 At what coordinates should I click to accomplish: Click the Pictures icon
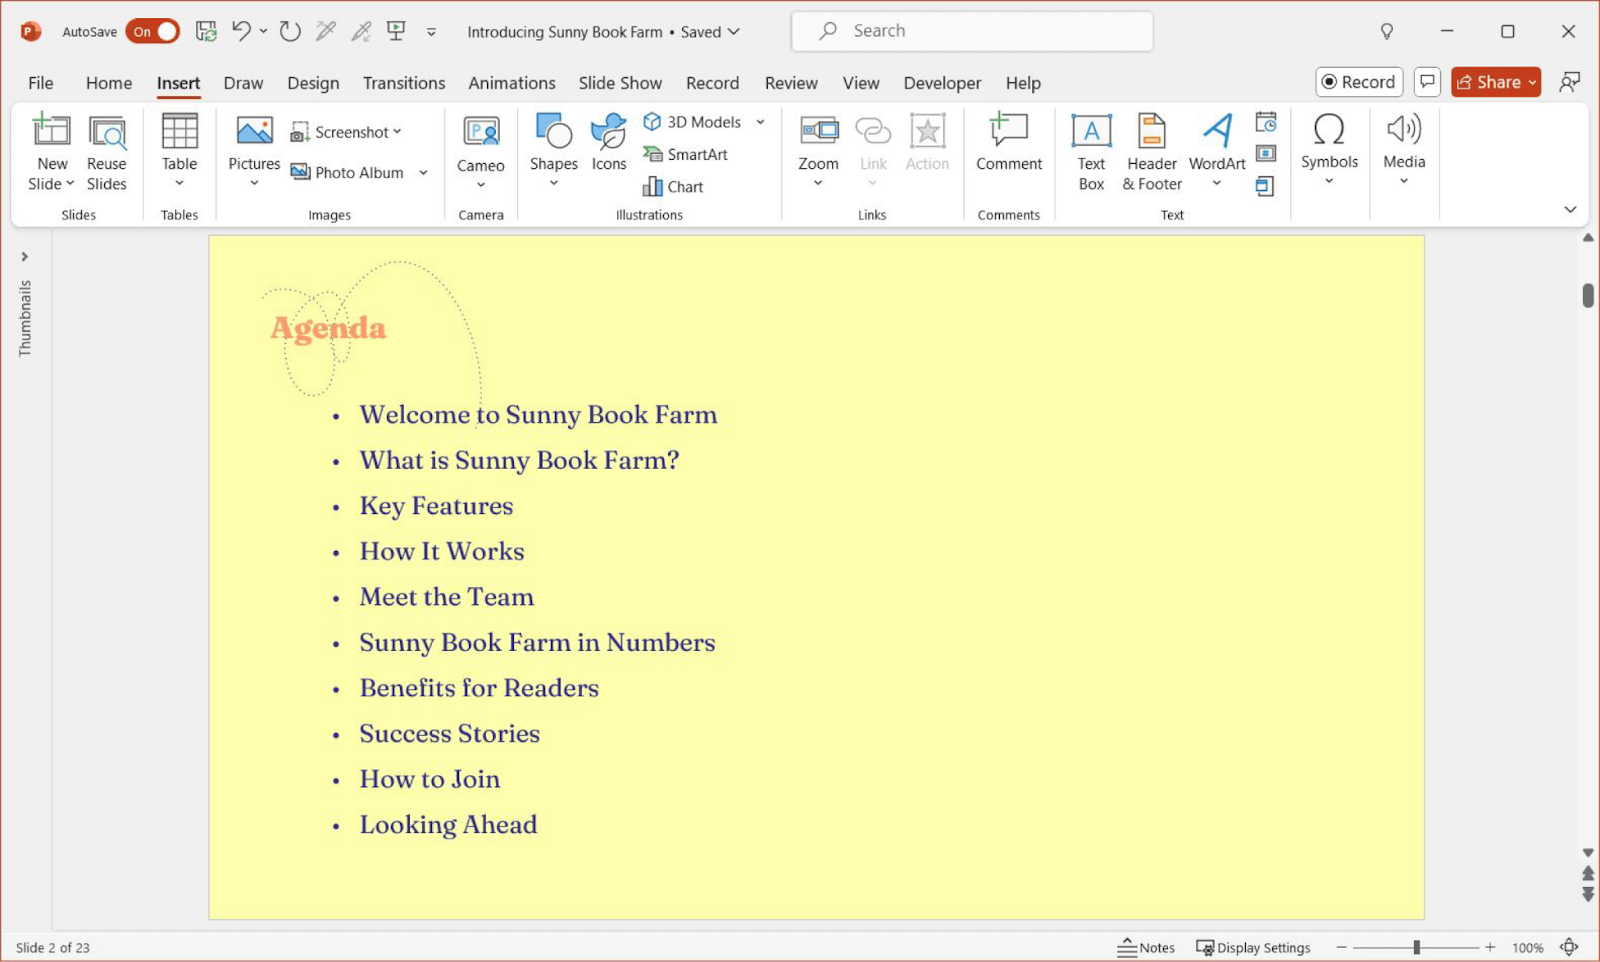point(254,131)
